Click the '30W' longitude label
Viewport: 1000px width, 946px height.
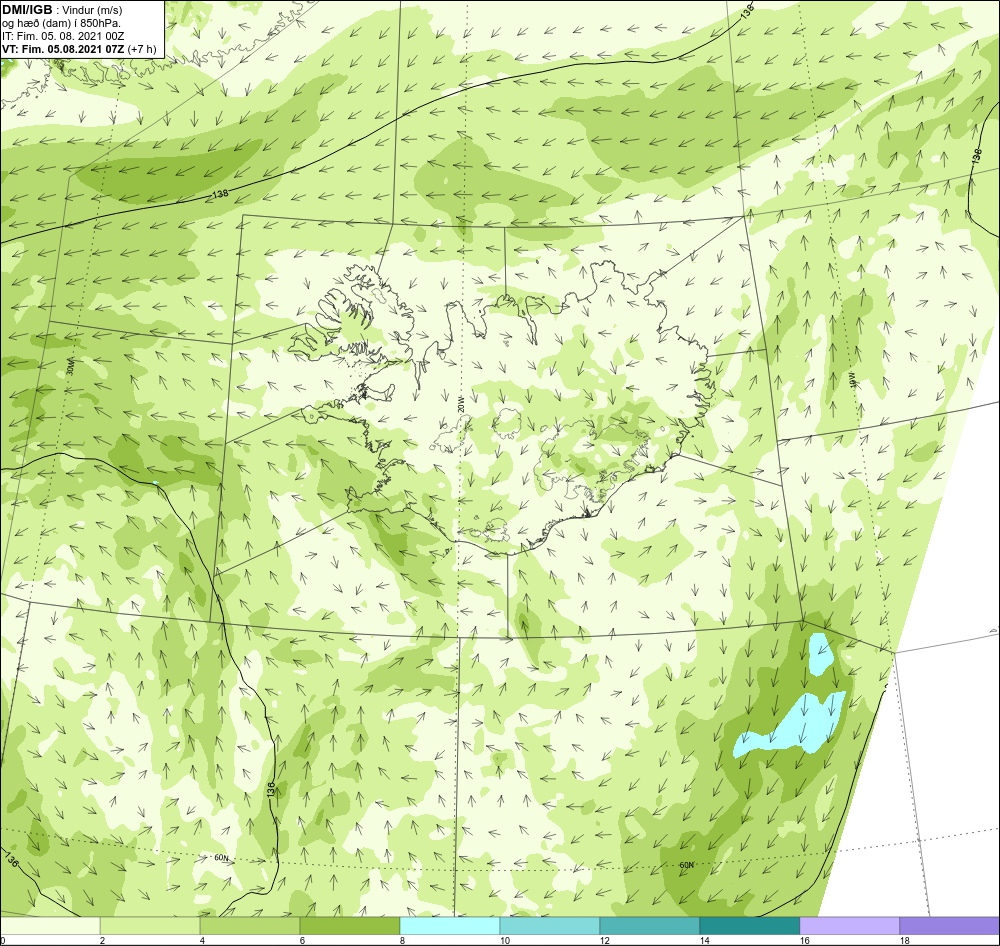coord(70,366)
